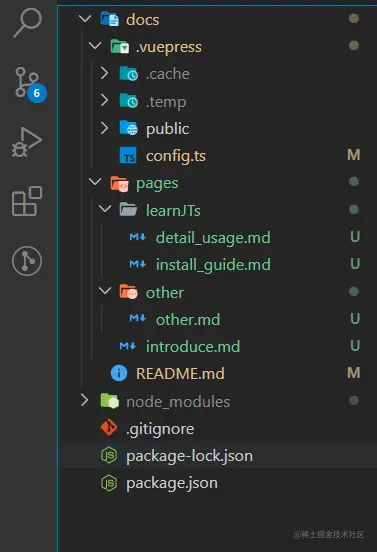
Task: Open the Search view in the activity bar
Action: pyautogui.click(x=27, y=22)
